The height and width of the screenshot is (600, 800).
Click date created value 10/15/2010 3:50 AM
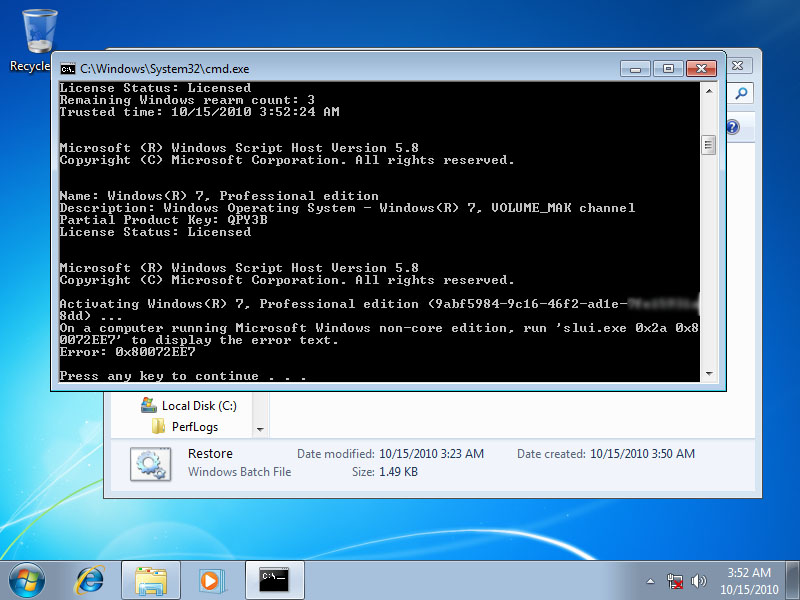642,454
